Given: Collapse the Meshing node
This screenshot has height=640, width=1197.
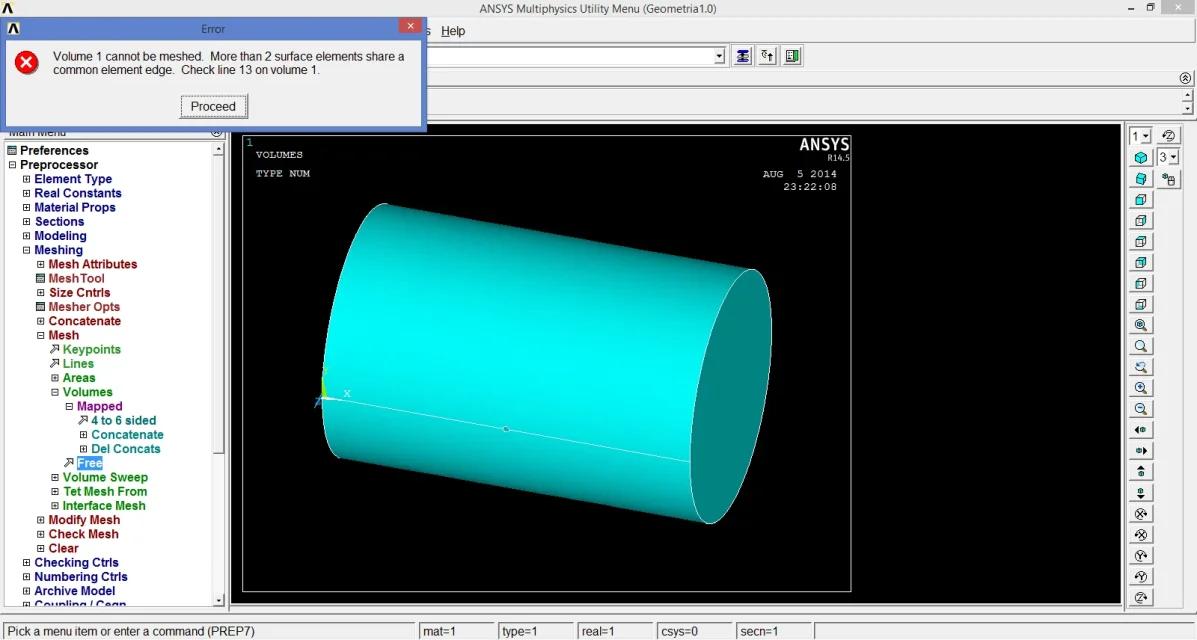Looking at the screenshot, I should [x=26, y=251].
